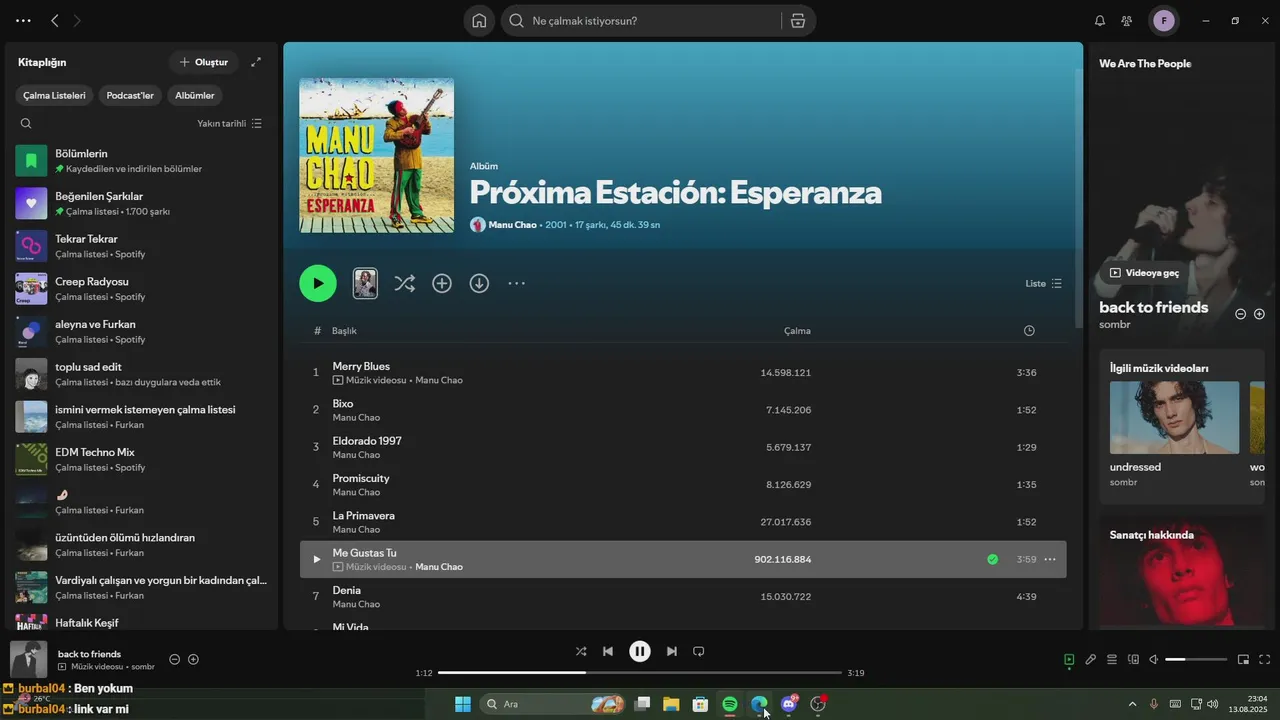Play the album with green play button
1280x720 pixels.
coord(318,283)
